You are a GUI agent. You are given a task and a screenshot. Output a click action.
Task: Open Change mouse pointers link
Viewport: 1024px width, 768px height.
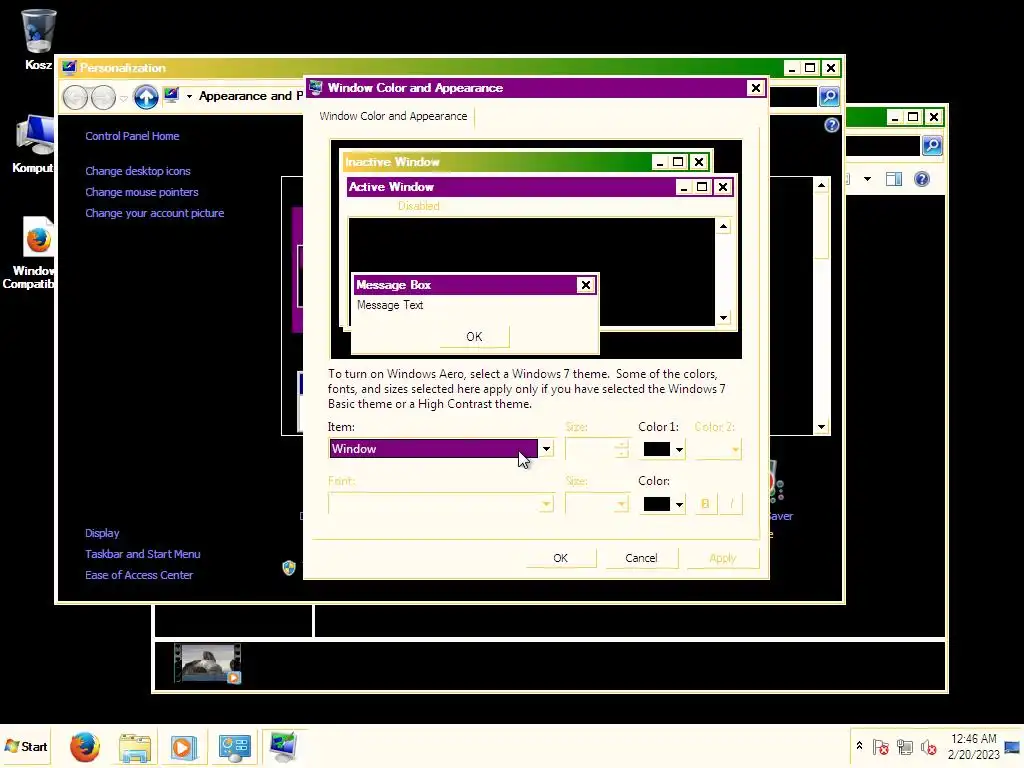click(142, 192)
